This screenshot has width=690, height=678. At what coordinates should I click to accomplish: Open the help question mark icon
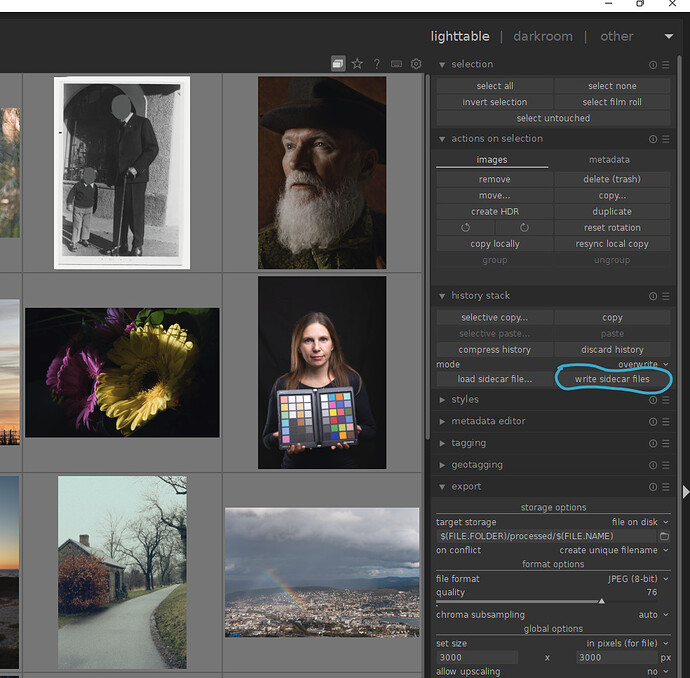coord(377,64)
